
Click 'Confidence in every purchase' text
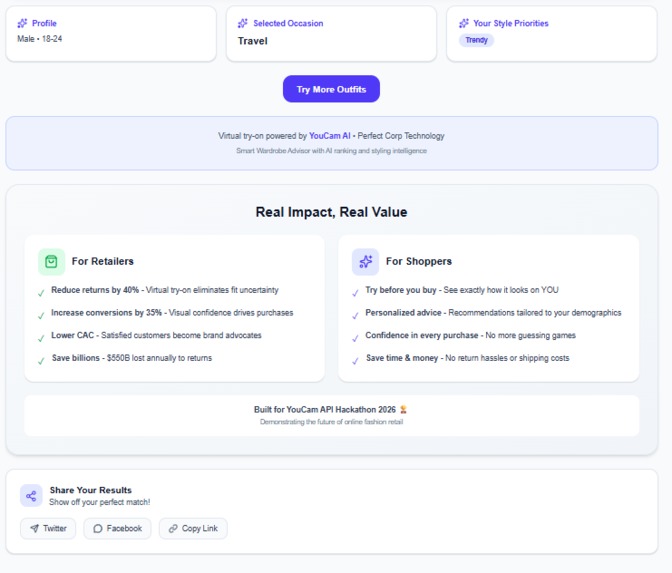[422, 335]
